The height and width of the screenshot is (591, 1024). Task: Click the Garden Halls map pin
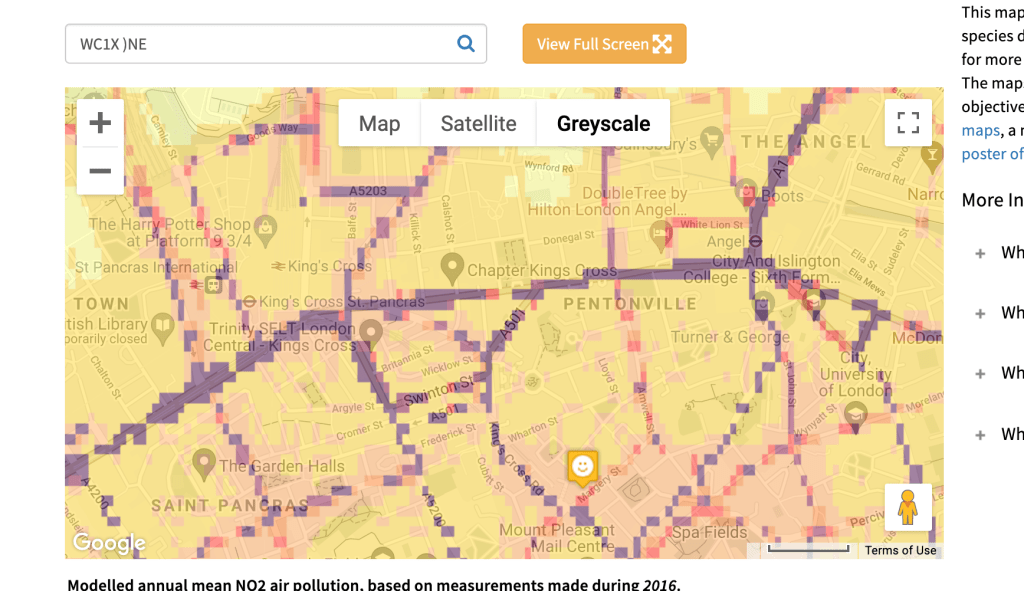204,462
